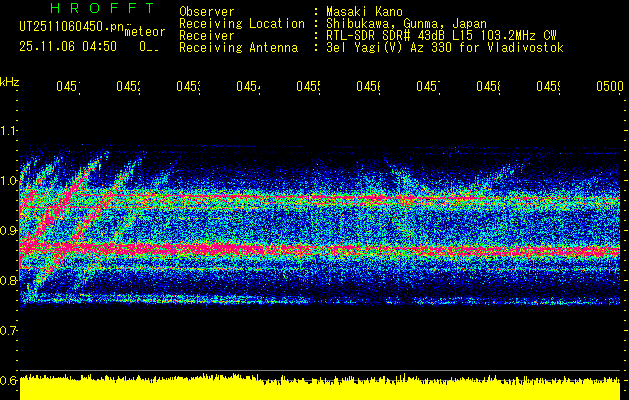Click the time marker just before 0500
629x400 pixels.
(548, 86)
